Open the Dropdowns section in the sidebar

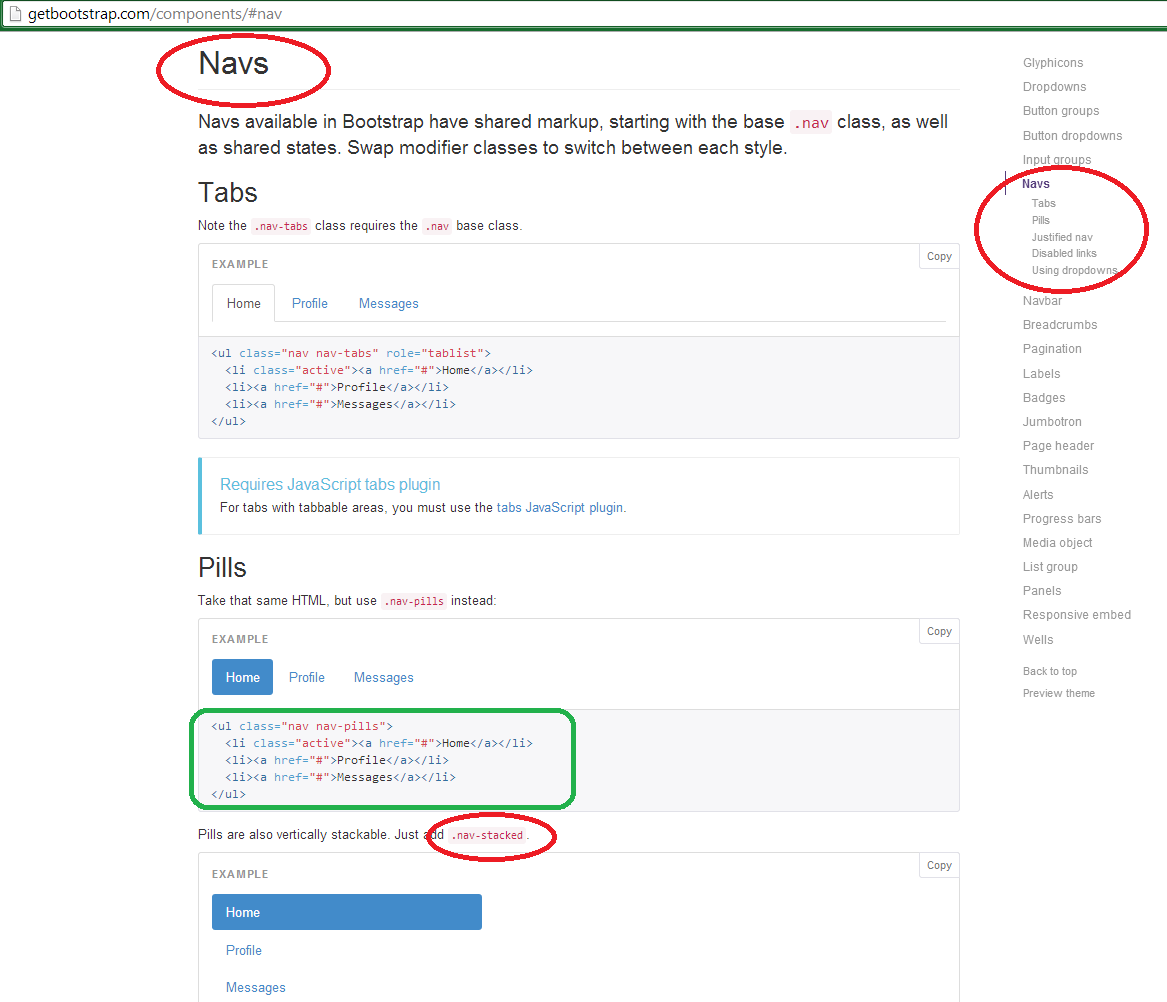(x=1053, y=86)
